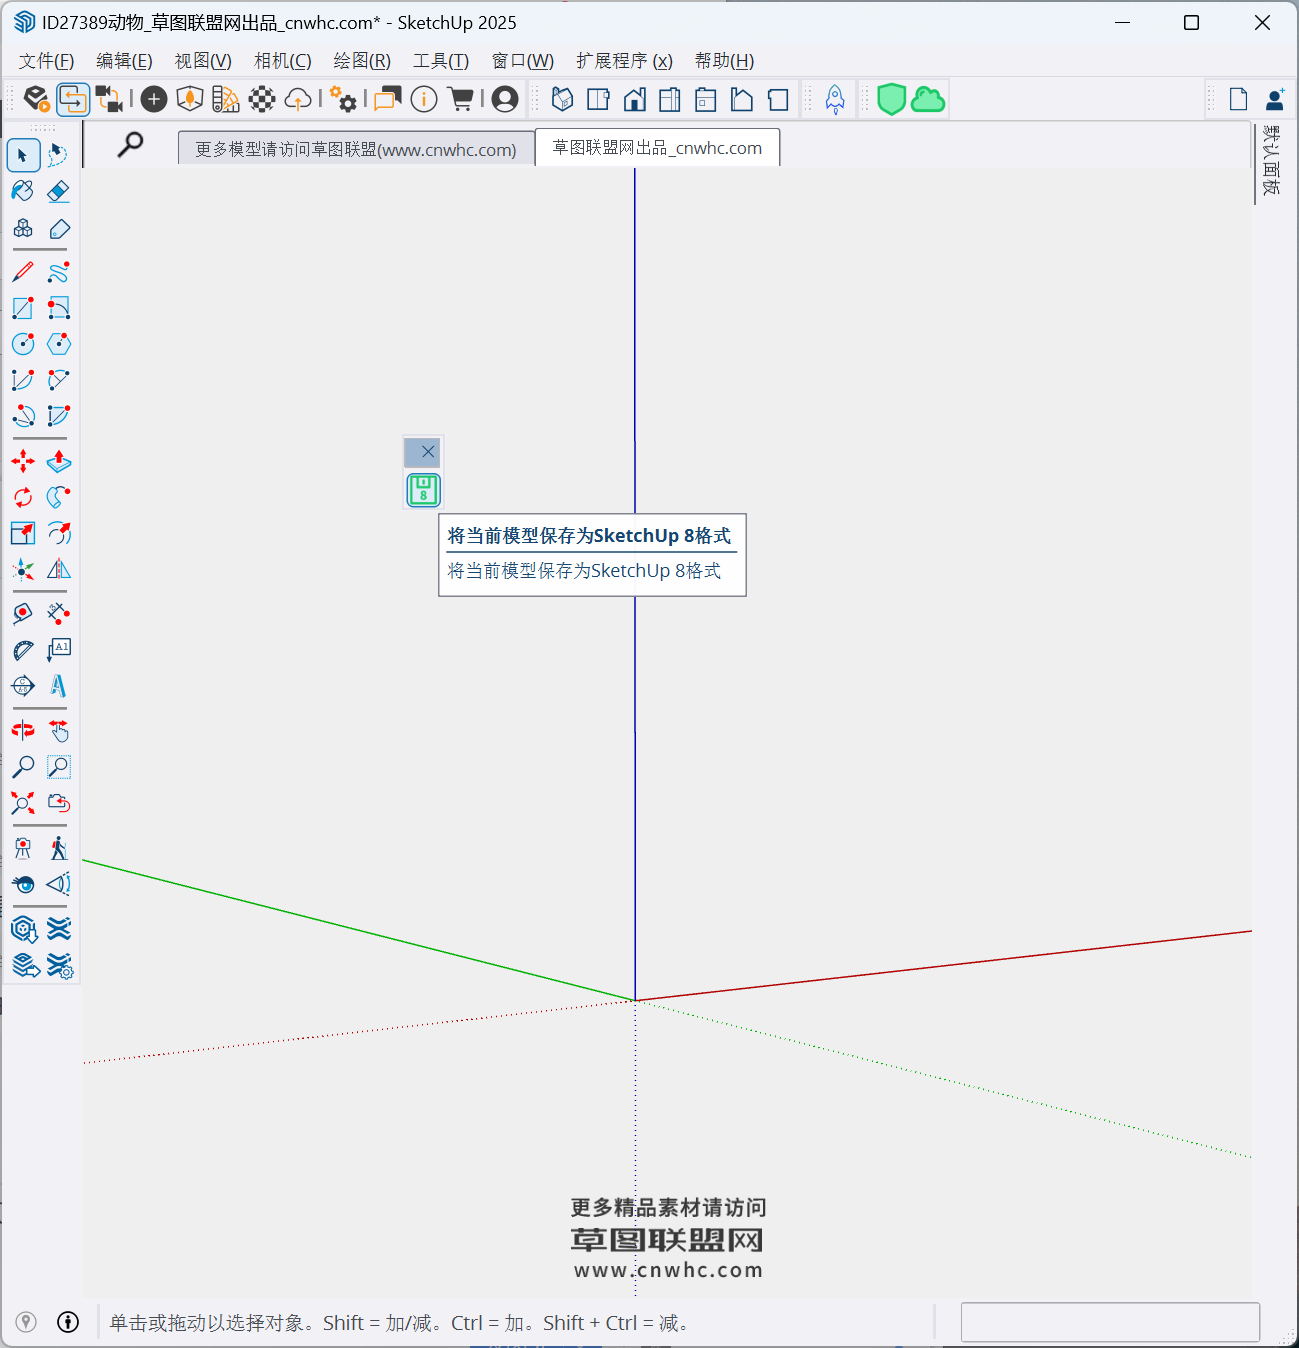Select the red pencil Line tool
The height and width of the screenshot is (1348, 1299).
[x=22, y=272]
